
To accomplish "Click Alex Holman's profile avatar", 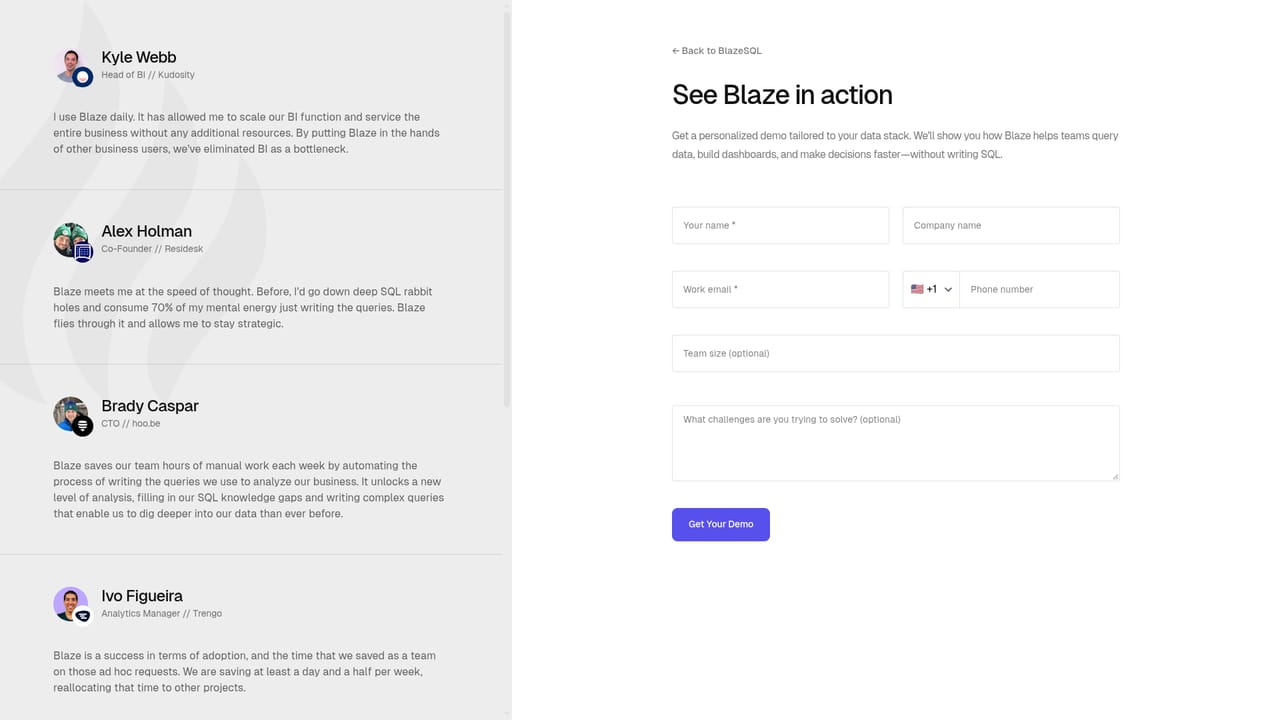I will [x=70, y=240].
